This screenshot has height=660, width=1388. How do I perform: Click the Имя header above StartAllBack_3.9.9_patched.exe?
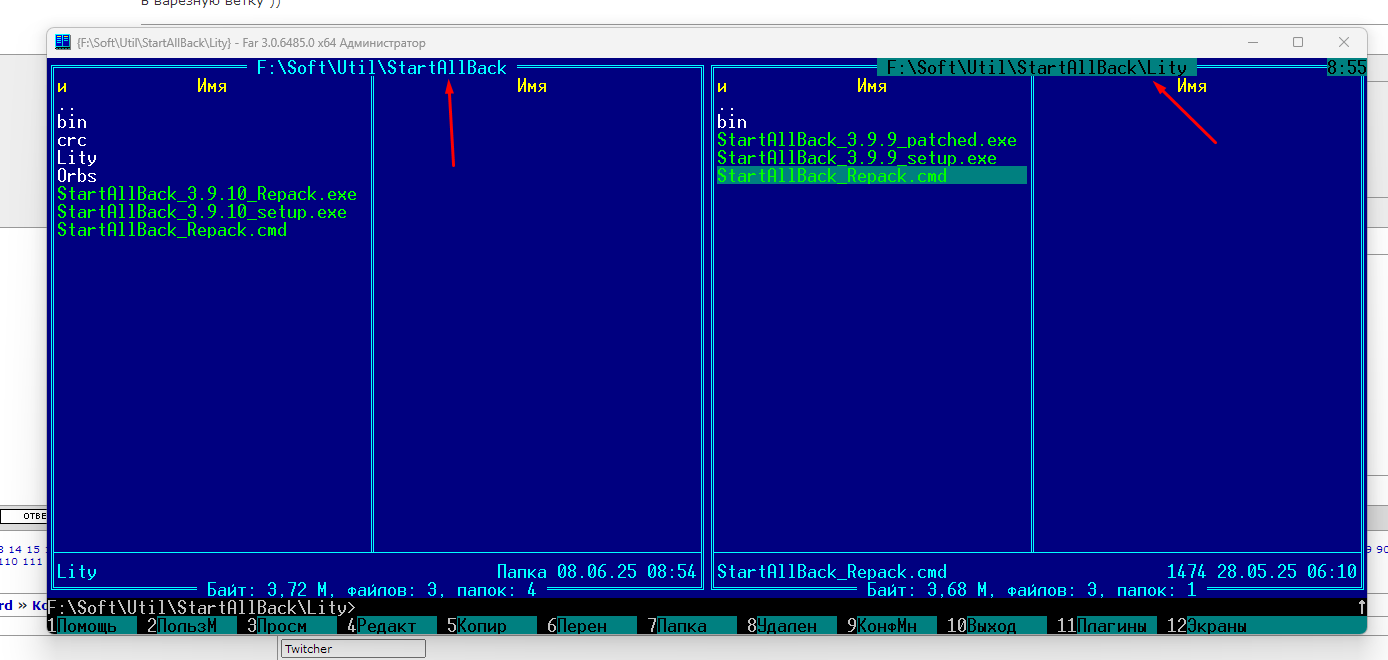click(x=872, y=87)
